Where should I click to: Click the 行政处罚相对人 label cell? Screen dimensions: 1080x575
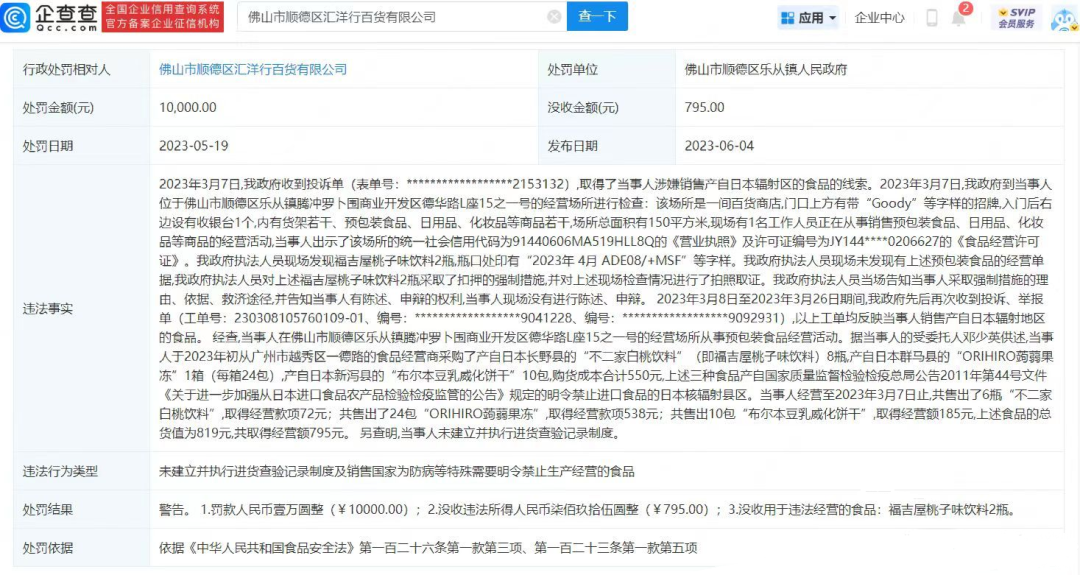tap(81, 70)
